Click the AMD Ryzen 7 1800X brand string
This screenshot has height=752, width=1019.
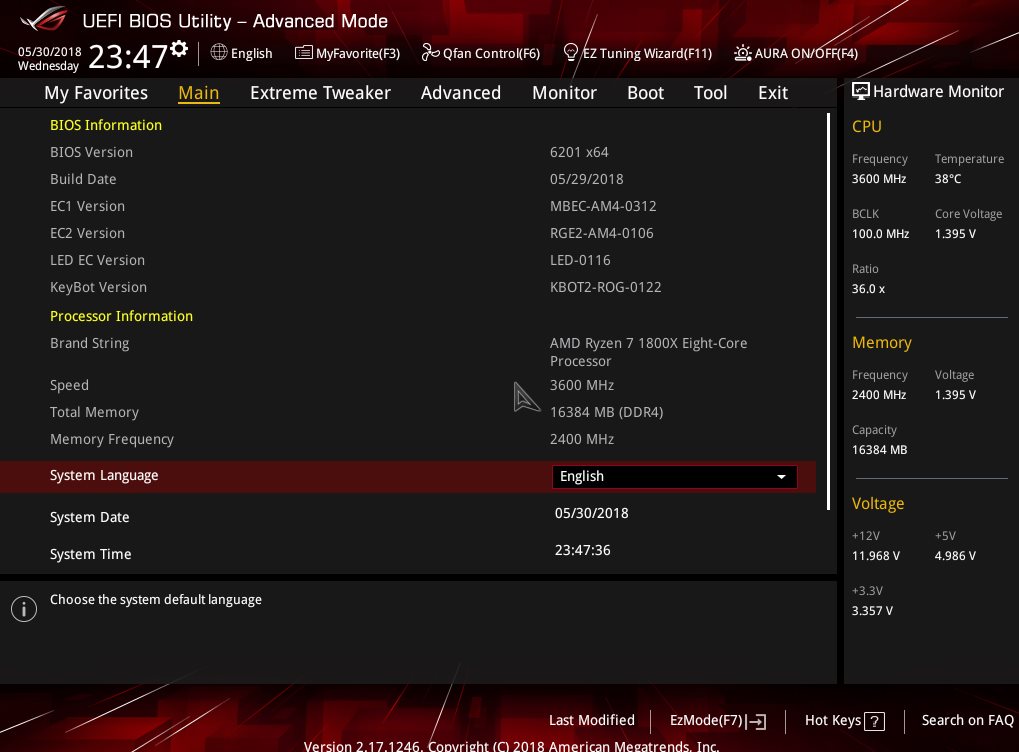tap(649, 352)
